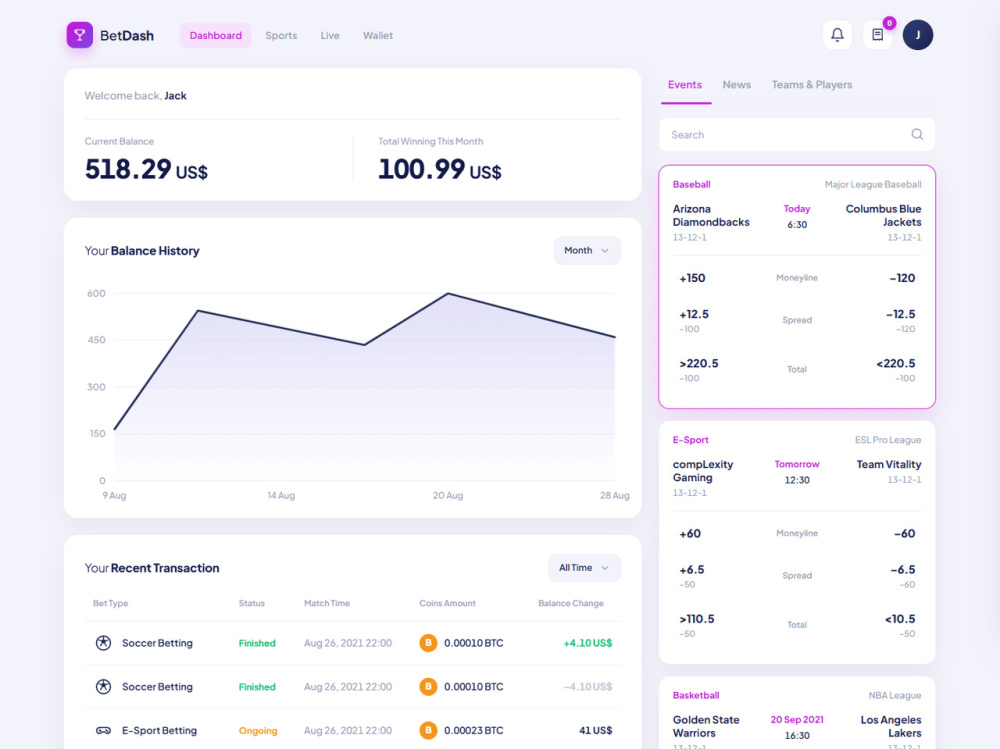
Task: Pick the -12.5 spread bet
Action: (x=901, y=320)
